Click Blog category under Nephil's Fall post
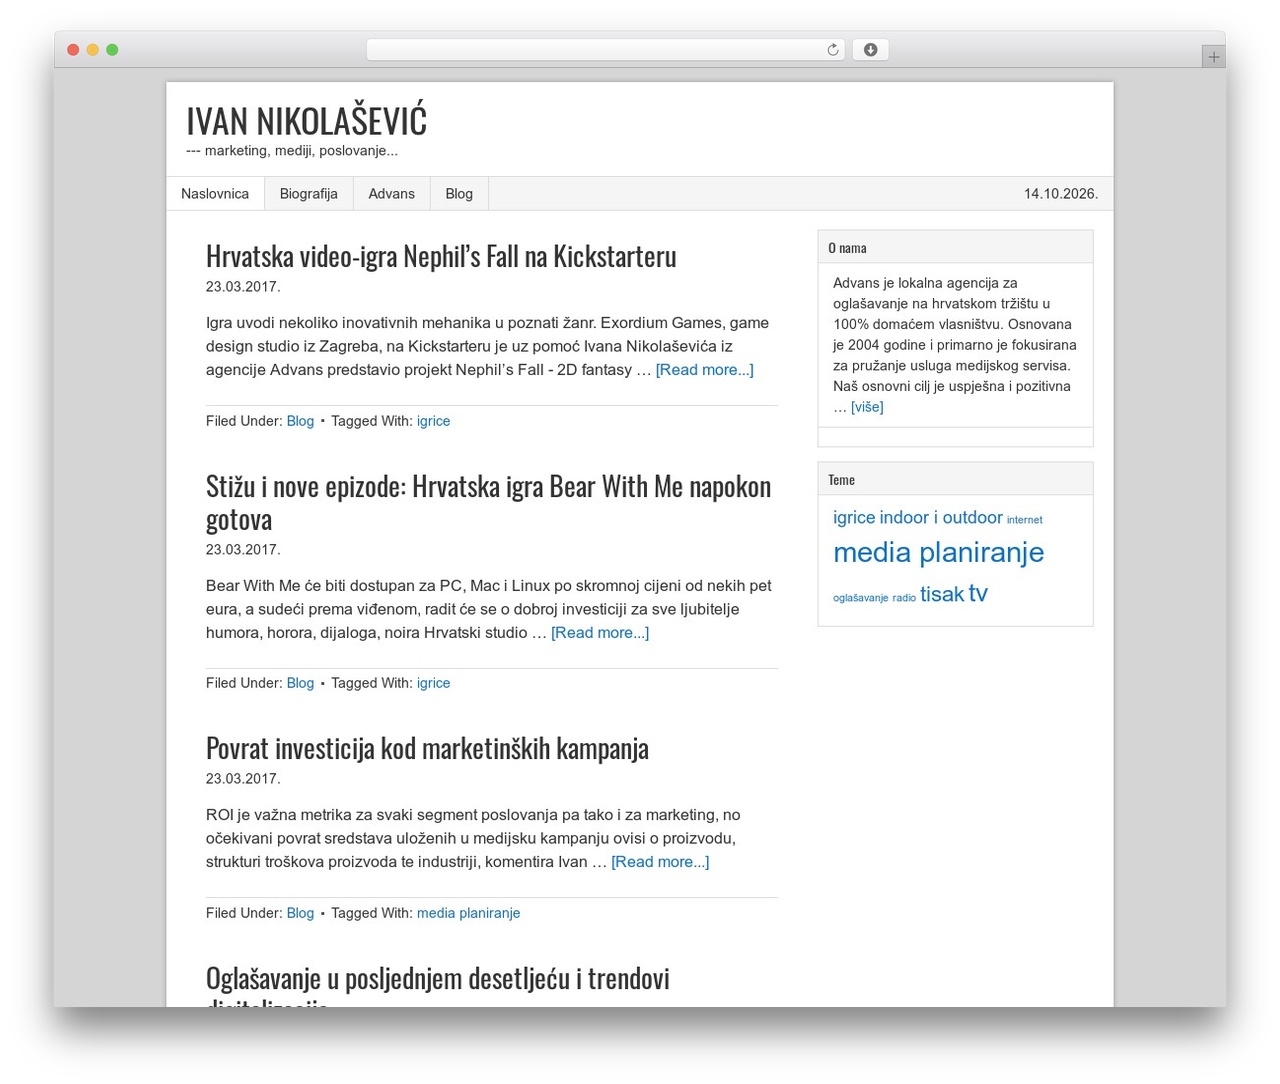The image size is (1280, 1084). 300,421
